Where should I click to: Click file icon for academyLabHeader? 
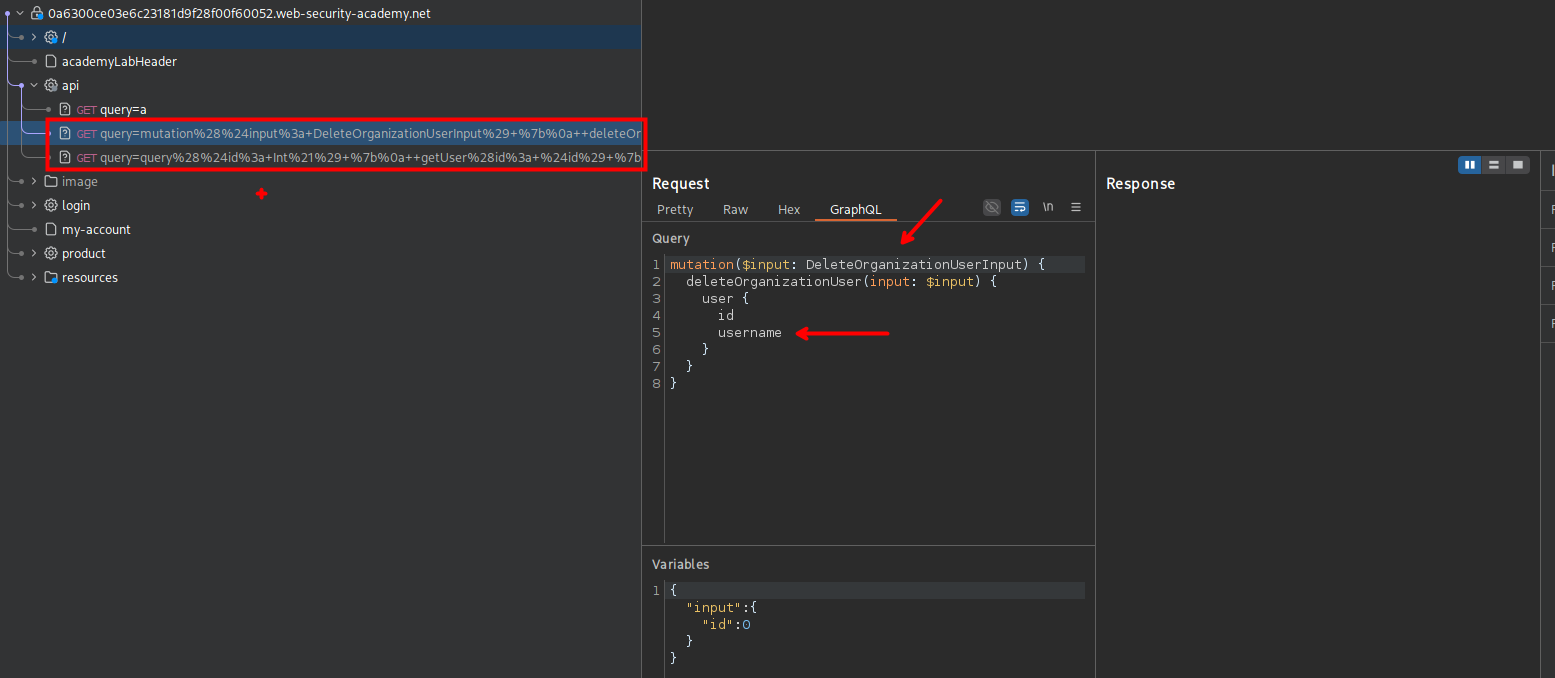point(51,62)
